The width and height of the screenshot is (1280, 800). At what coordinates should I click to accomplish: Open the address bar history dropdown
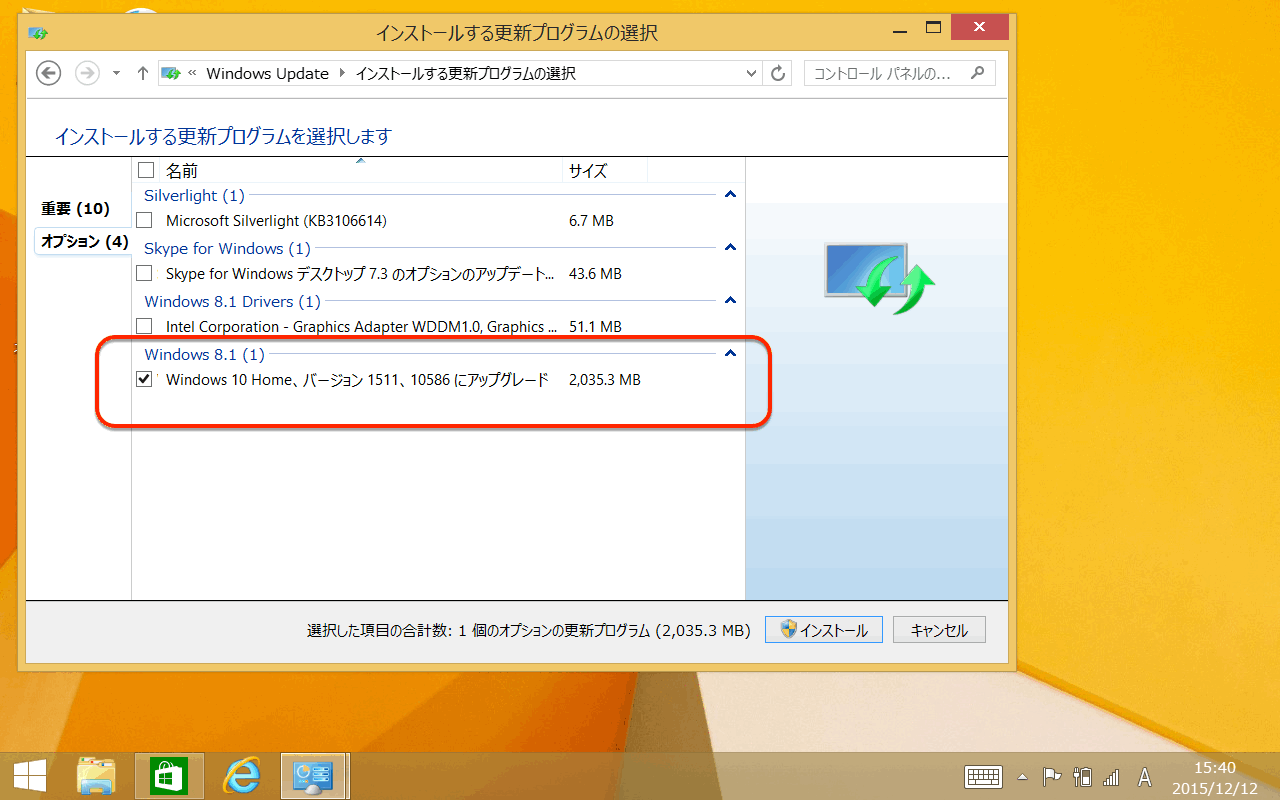(752, 73)
